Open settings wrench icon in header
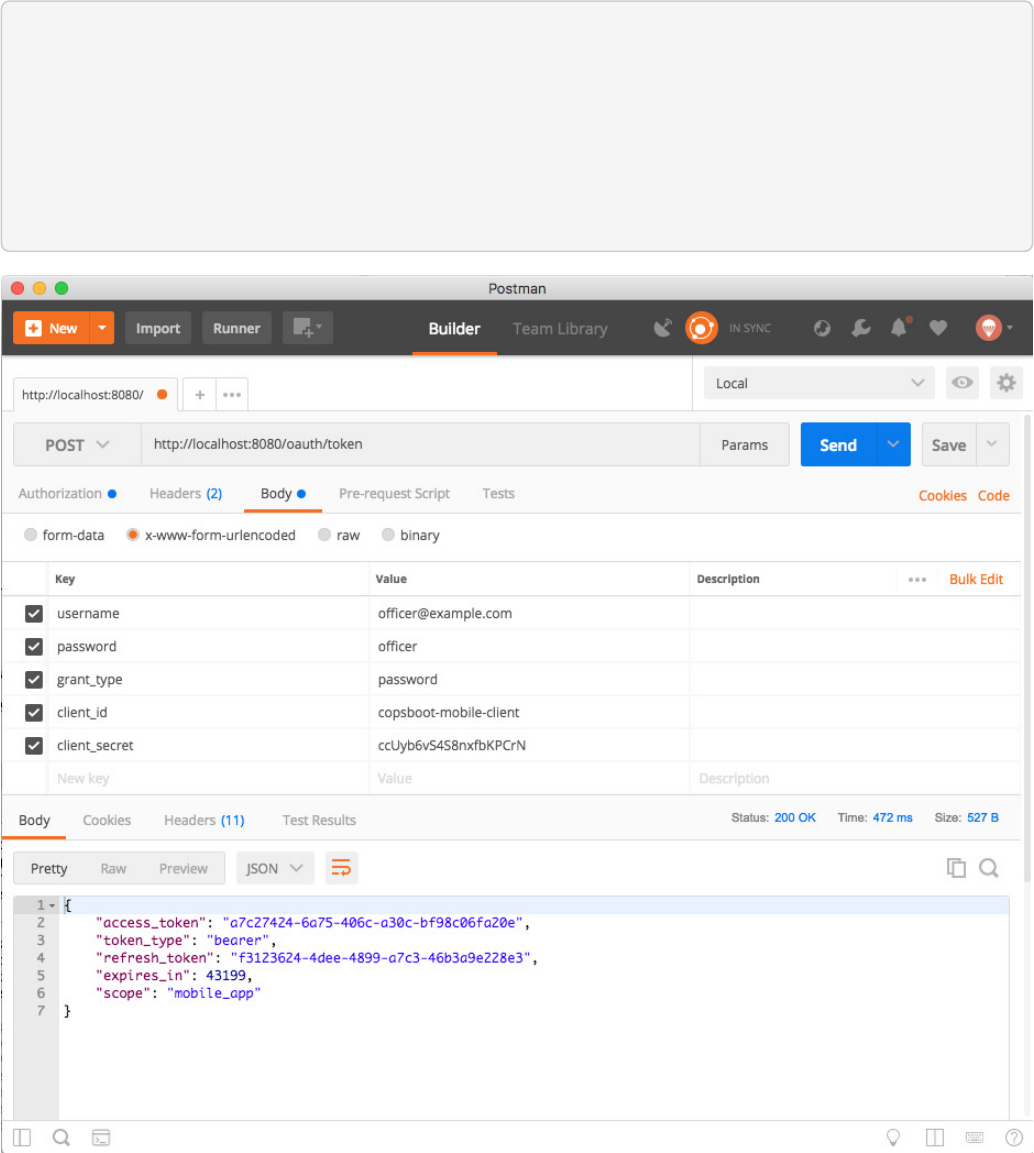Image resolution: width=1034 pixels, height=1153 pixels. click(x=860, y=328)
